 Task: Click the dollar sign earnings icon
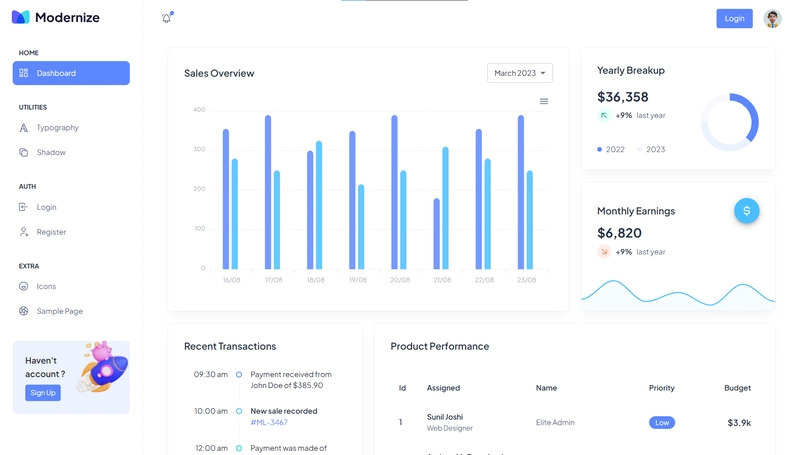(x=746, y=211)
